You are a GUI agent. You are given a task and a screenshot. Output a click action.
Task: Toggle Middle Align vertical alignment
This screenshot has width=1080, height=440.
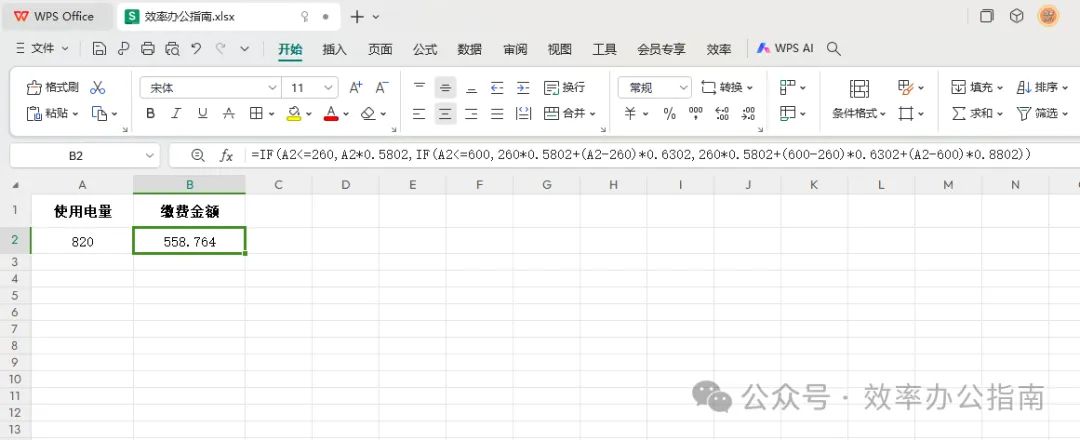click(445, 87)
